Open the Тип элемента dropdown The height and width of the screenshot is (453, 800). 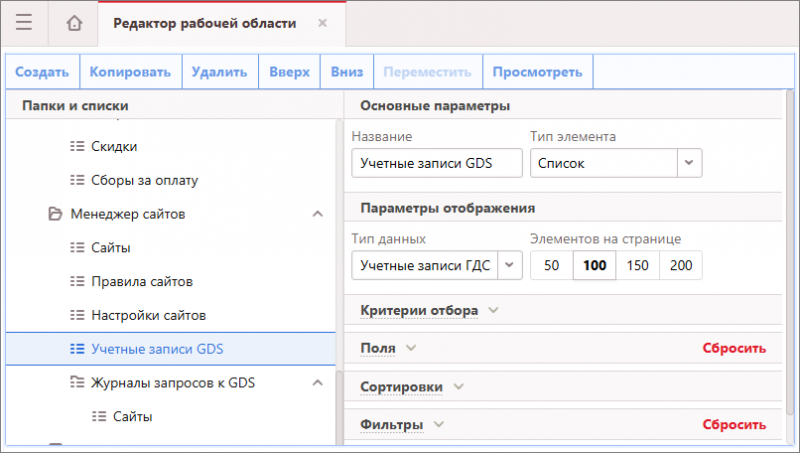[690, 162]
